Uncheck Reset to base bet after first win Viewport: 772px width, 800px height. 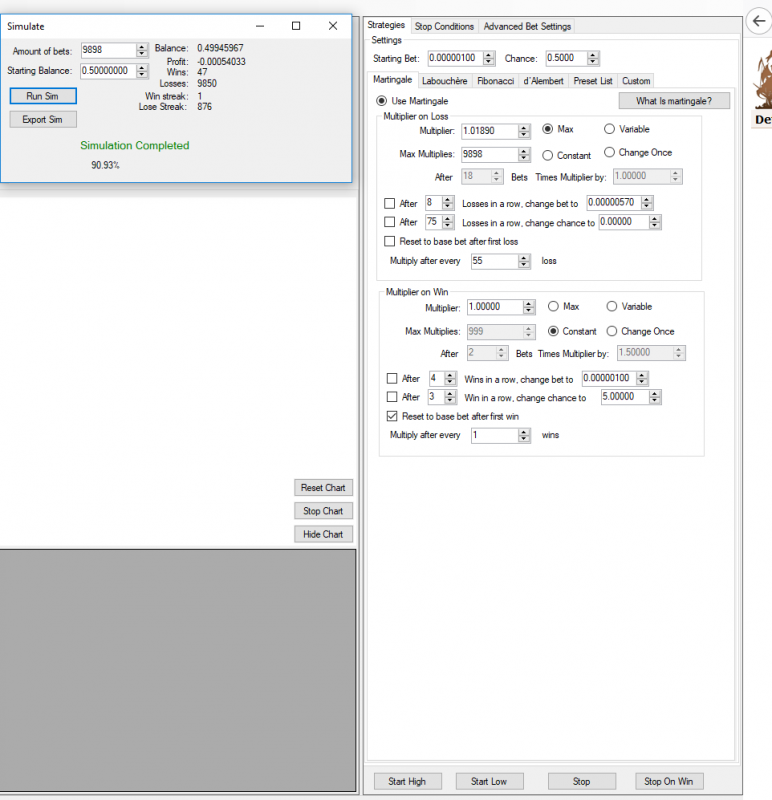(x=392, y=416)
